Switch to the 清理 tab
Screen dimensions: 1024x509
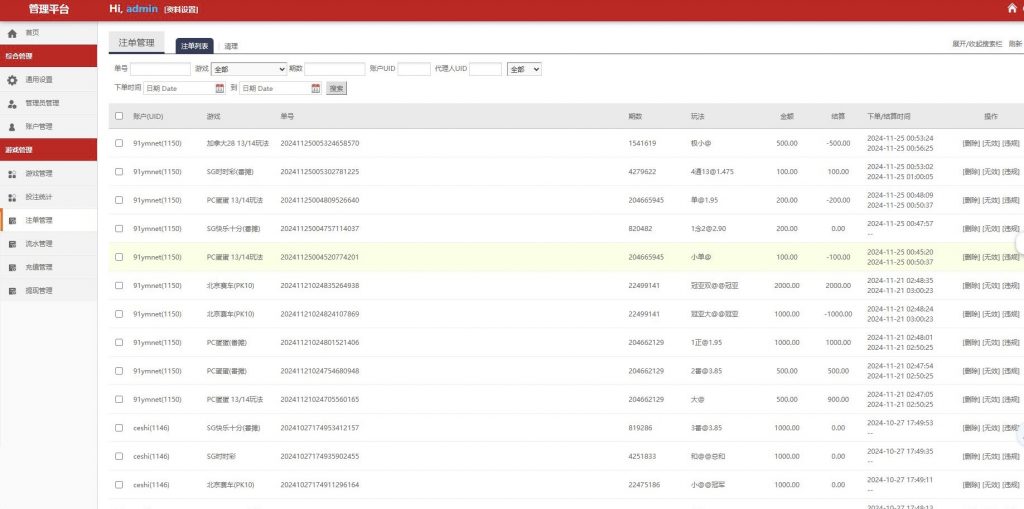[x=231, y=46]
